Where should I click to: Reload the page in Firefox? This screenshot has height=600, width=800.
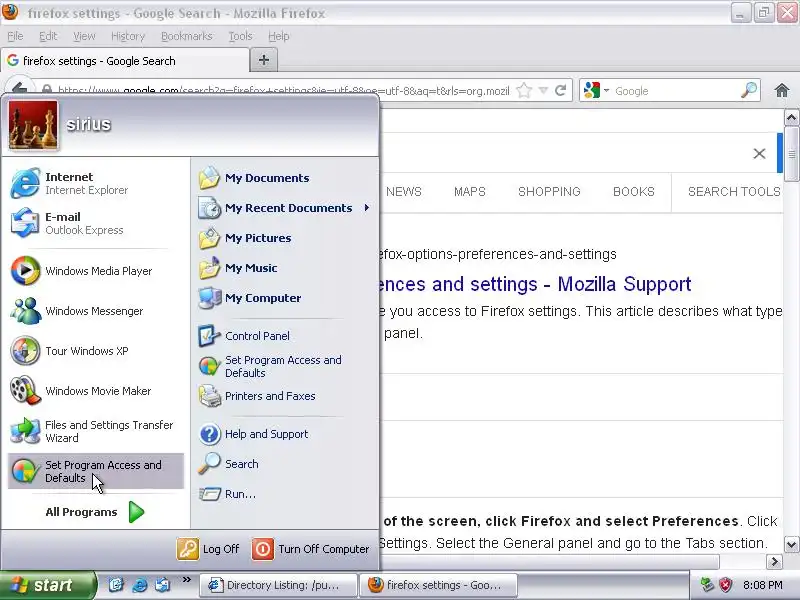(561, 91)
